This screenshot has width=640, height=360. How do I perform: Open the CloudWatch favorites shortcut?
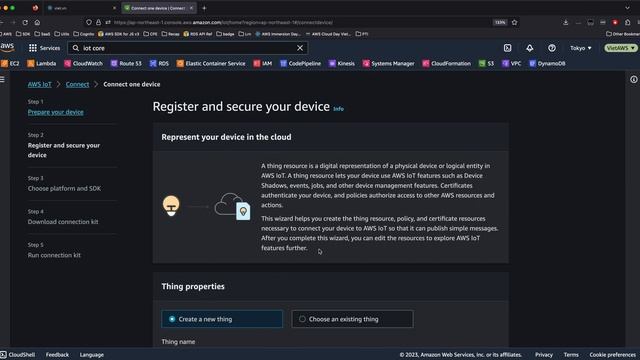pos(84,64)
